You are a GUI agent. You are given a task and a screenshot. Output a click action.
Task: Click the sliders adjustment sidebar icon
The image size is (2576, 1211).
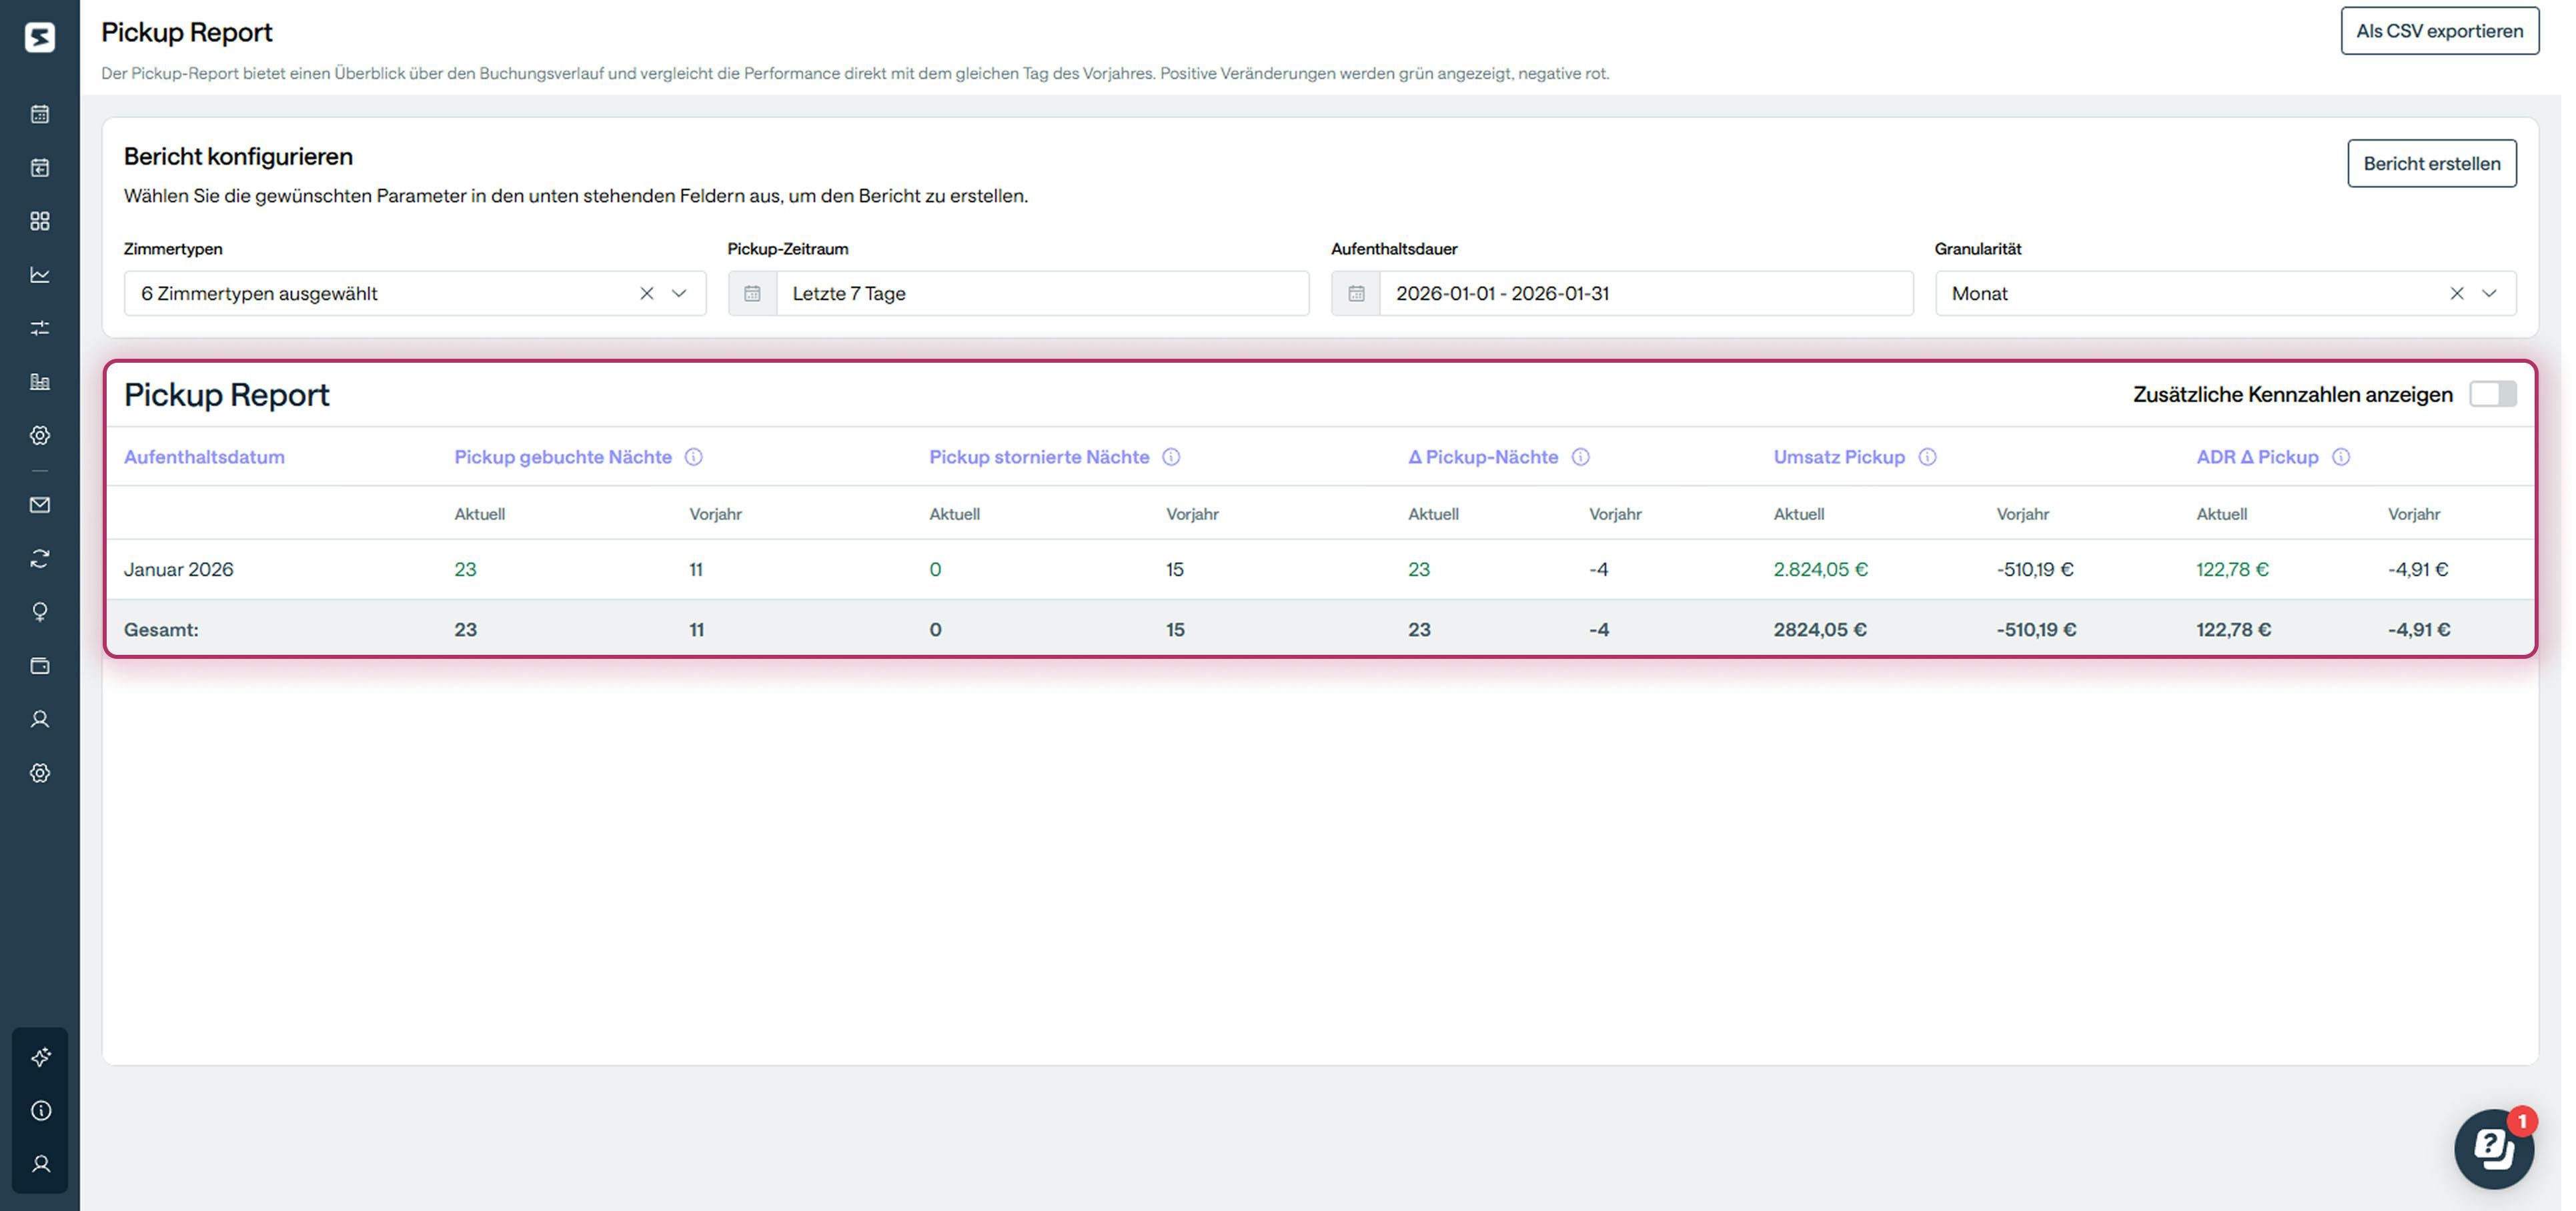[x=40, y=328]
